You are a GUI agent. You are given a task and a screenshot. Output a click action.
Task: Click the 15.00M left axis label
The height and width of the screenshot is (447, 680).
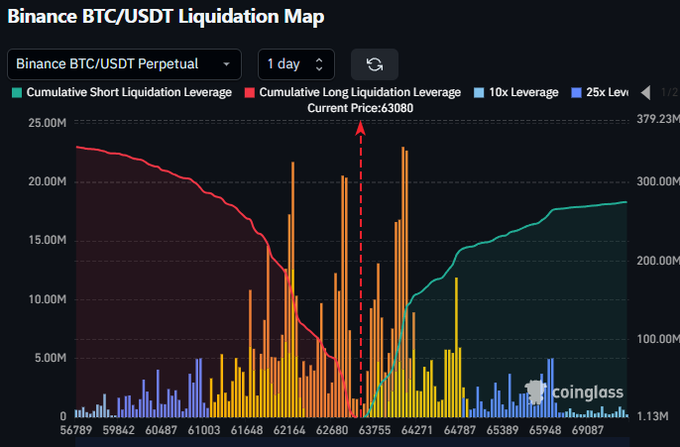(47, 240)
